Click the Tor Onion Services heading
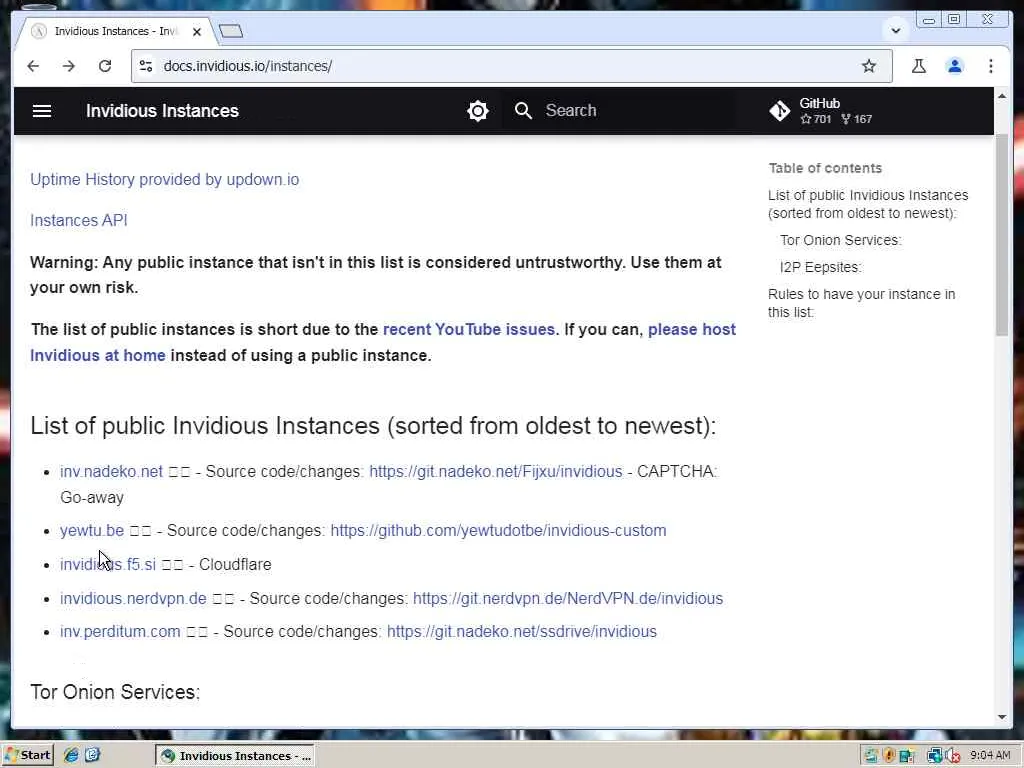 point(115,692)
